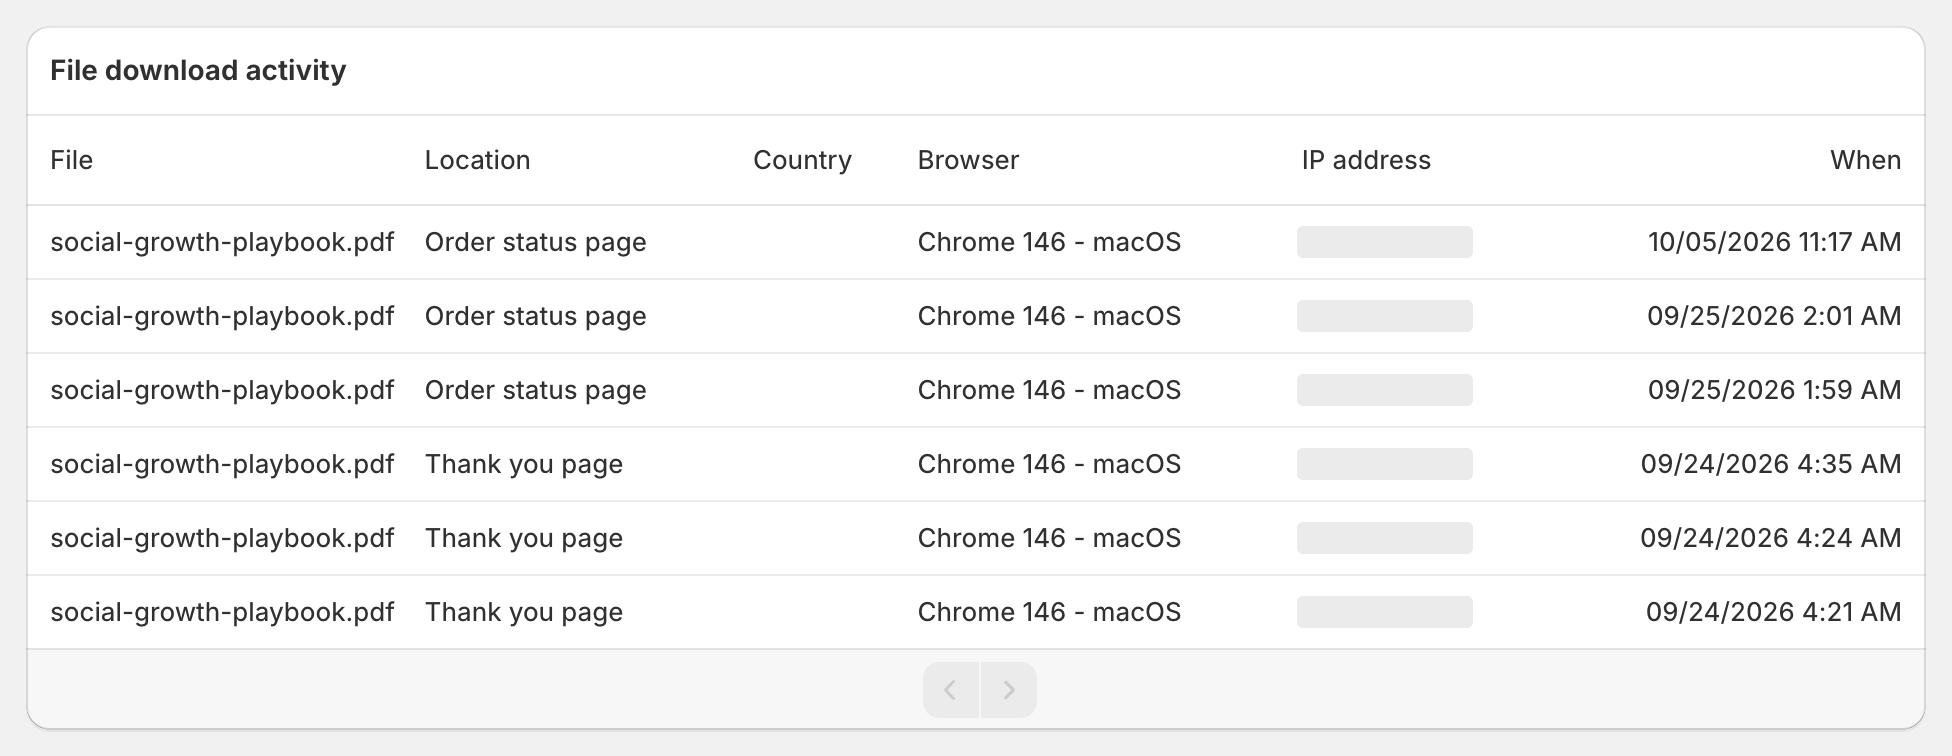Click hidden IP address in 2:01 AM row
Viewport: 1952px width, 756px height.
1385,316
